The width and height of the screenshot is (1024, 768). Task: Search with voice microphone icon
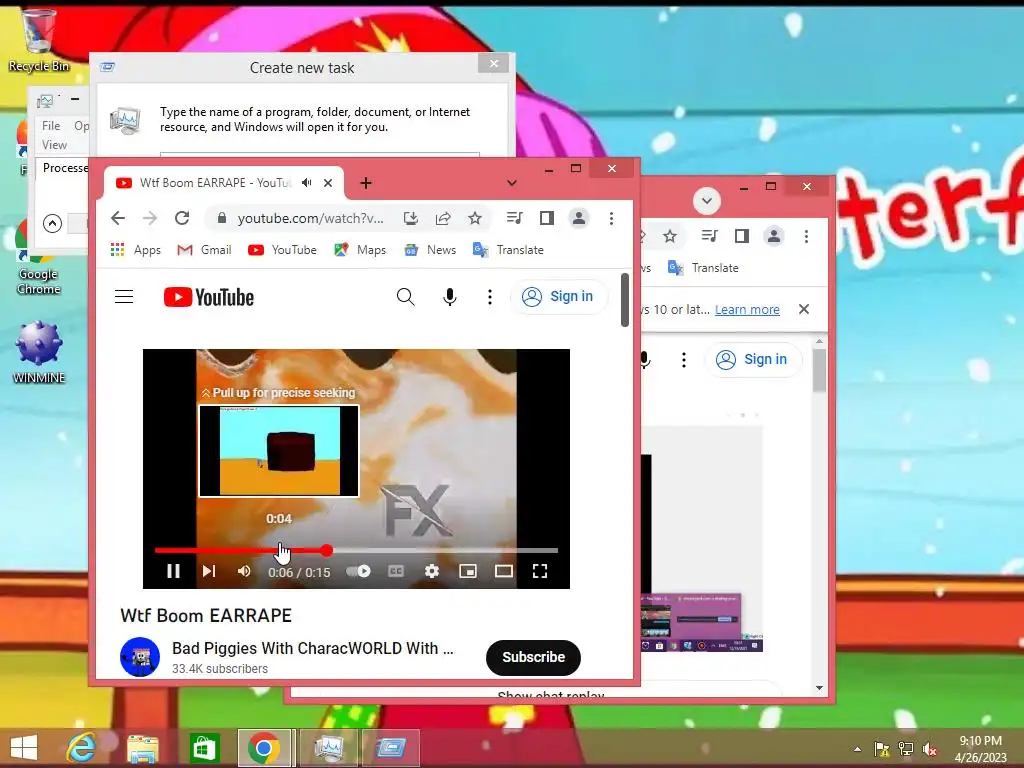(x=449, y=297)
